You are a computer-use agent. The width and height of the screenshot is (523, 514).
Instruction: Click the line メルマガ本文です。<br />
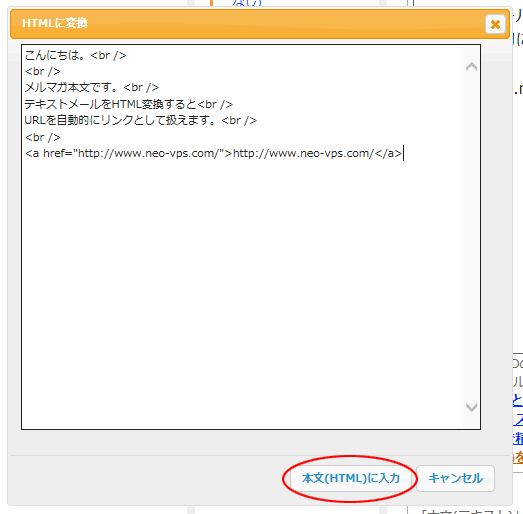point(92,88)
